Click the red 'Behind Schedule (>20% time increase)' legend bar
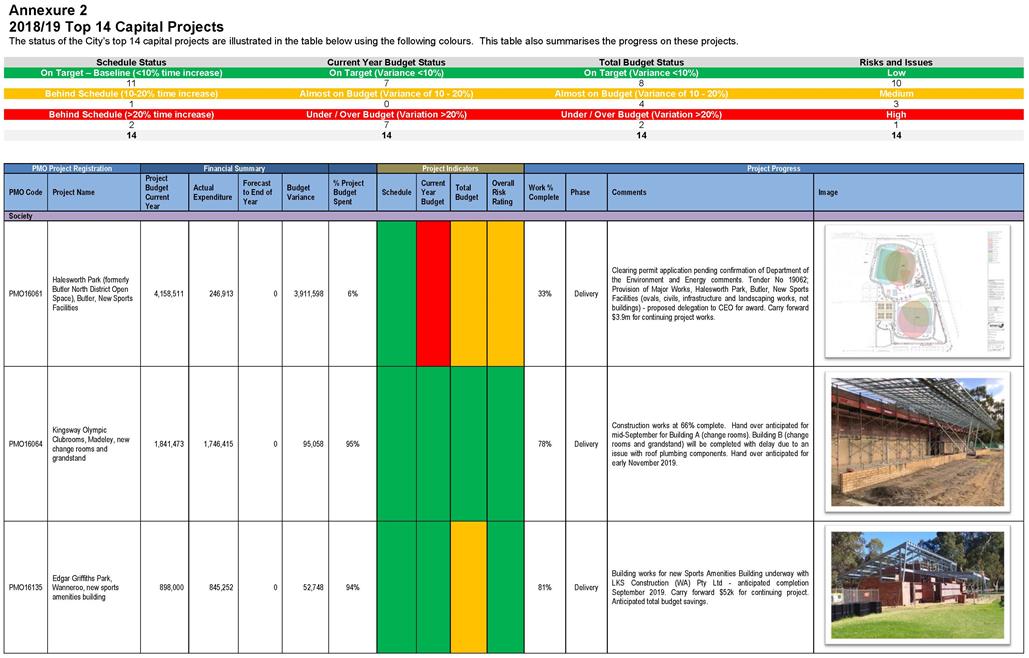The image size is (1029, 658). tap(131, 115)
